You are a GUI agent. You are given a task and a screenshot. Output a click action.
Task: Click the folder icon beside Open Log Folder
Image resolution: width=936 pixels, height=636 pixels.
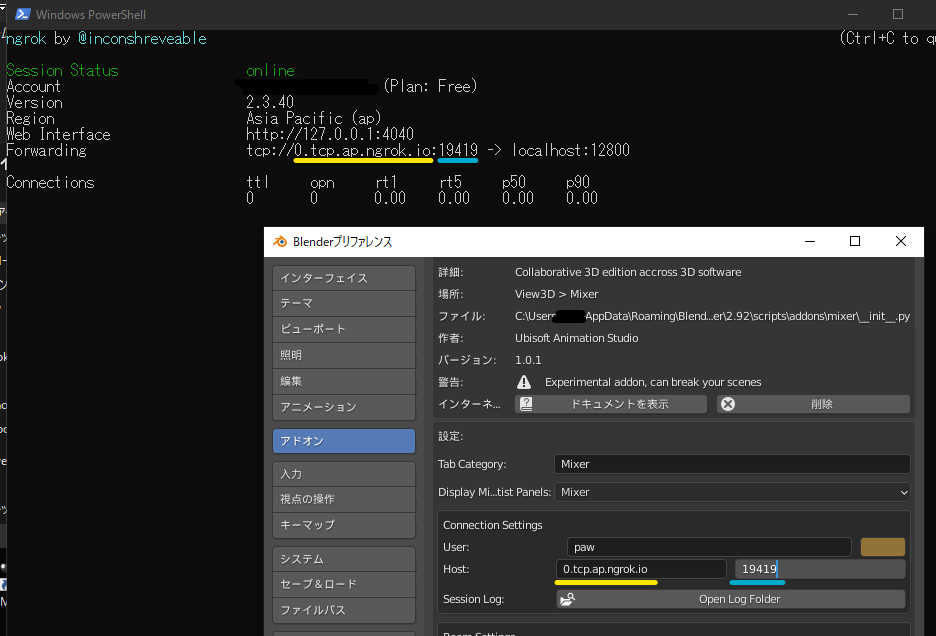click(567, 598)
